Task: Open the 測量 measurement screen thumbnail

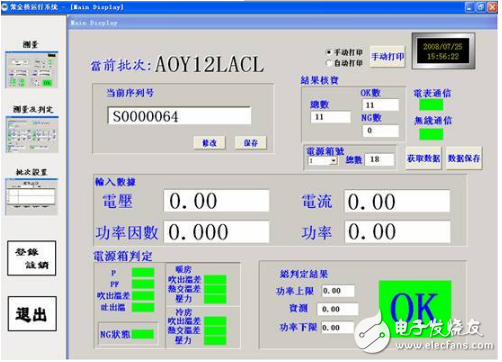Action: point(32,70)
